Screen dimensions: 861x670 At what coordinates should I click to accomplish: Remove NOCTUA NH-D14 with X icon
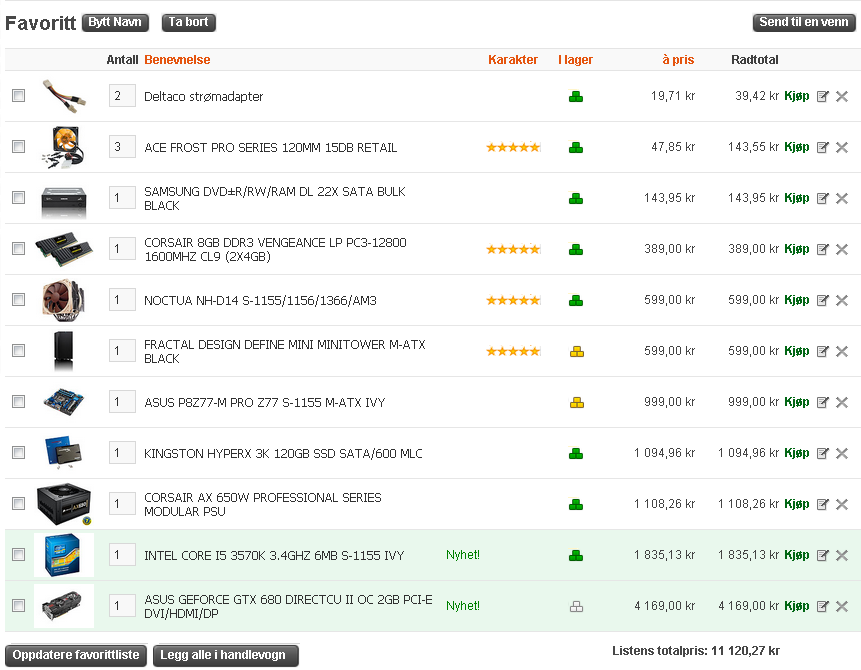[x=842, y=300]
